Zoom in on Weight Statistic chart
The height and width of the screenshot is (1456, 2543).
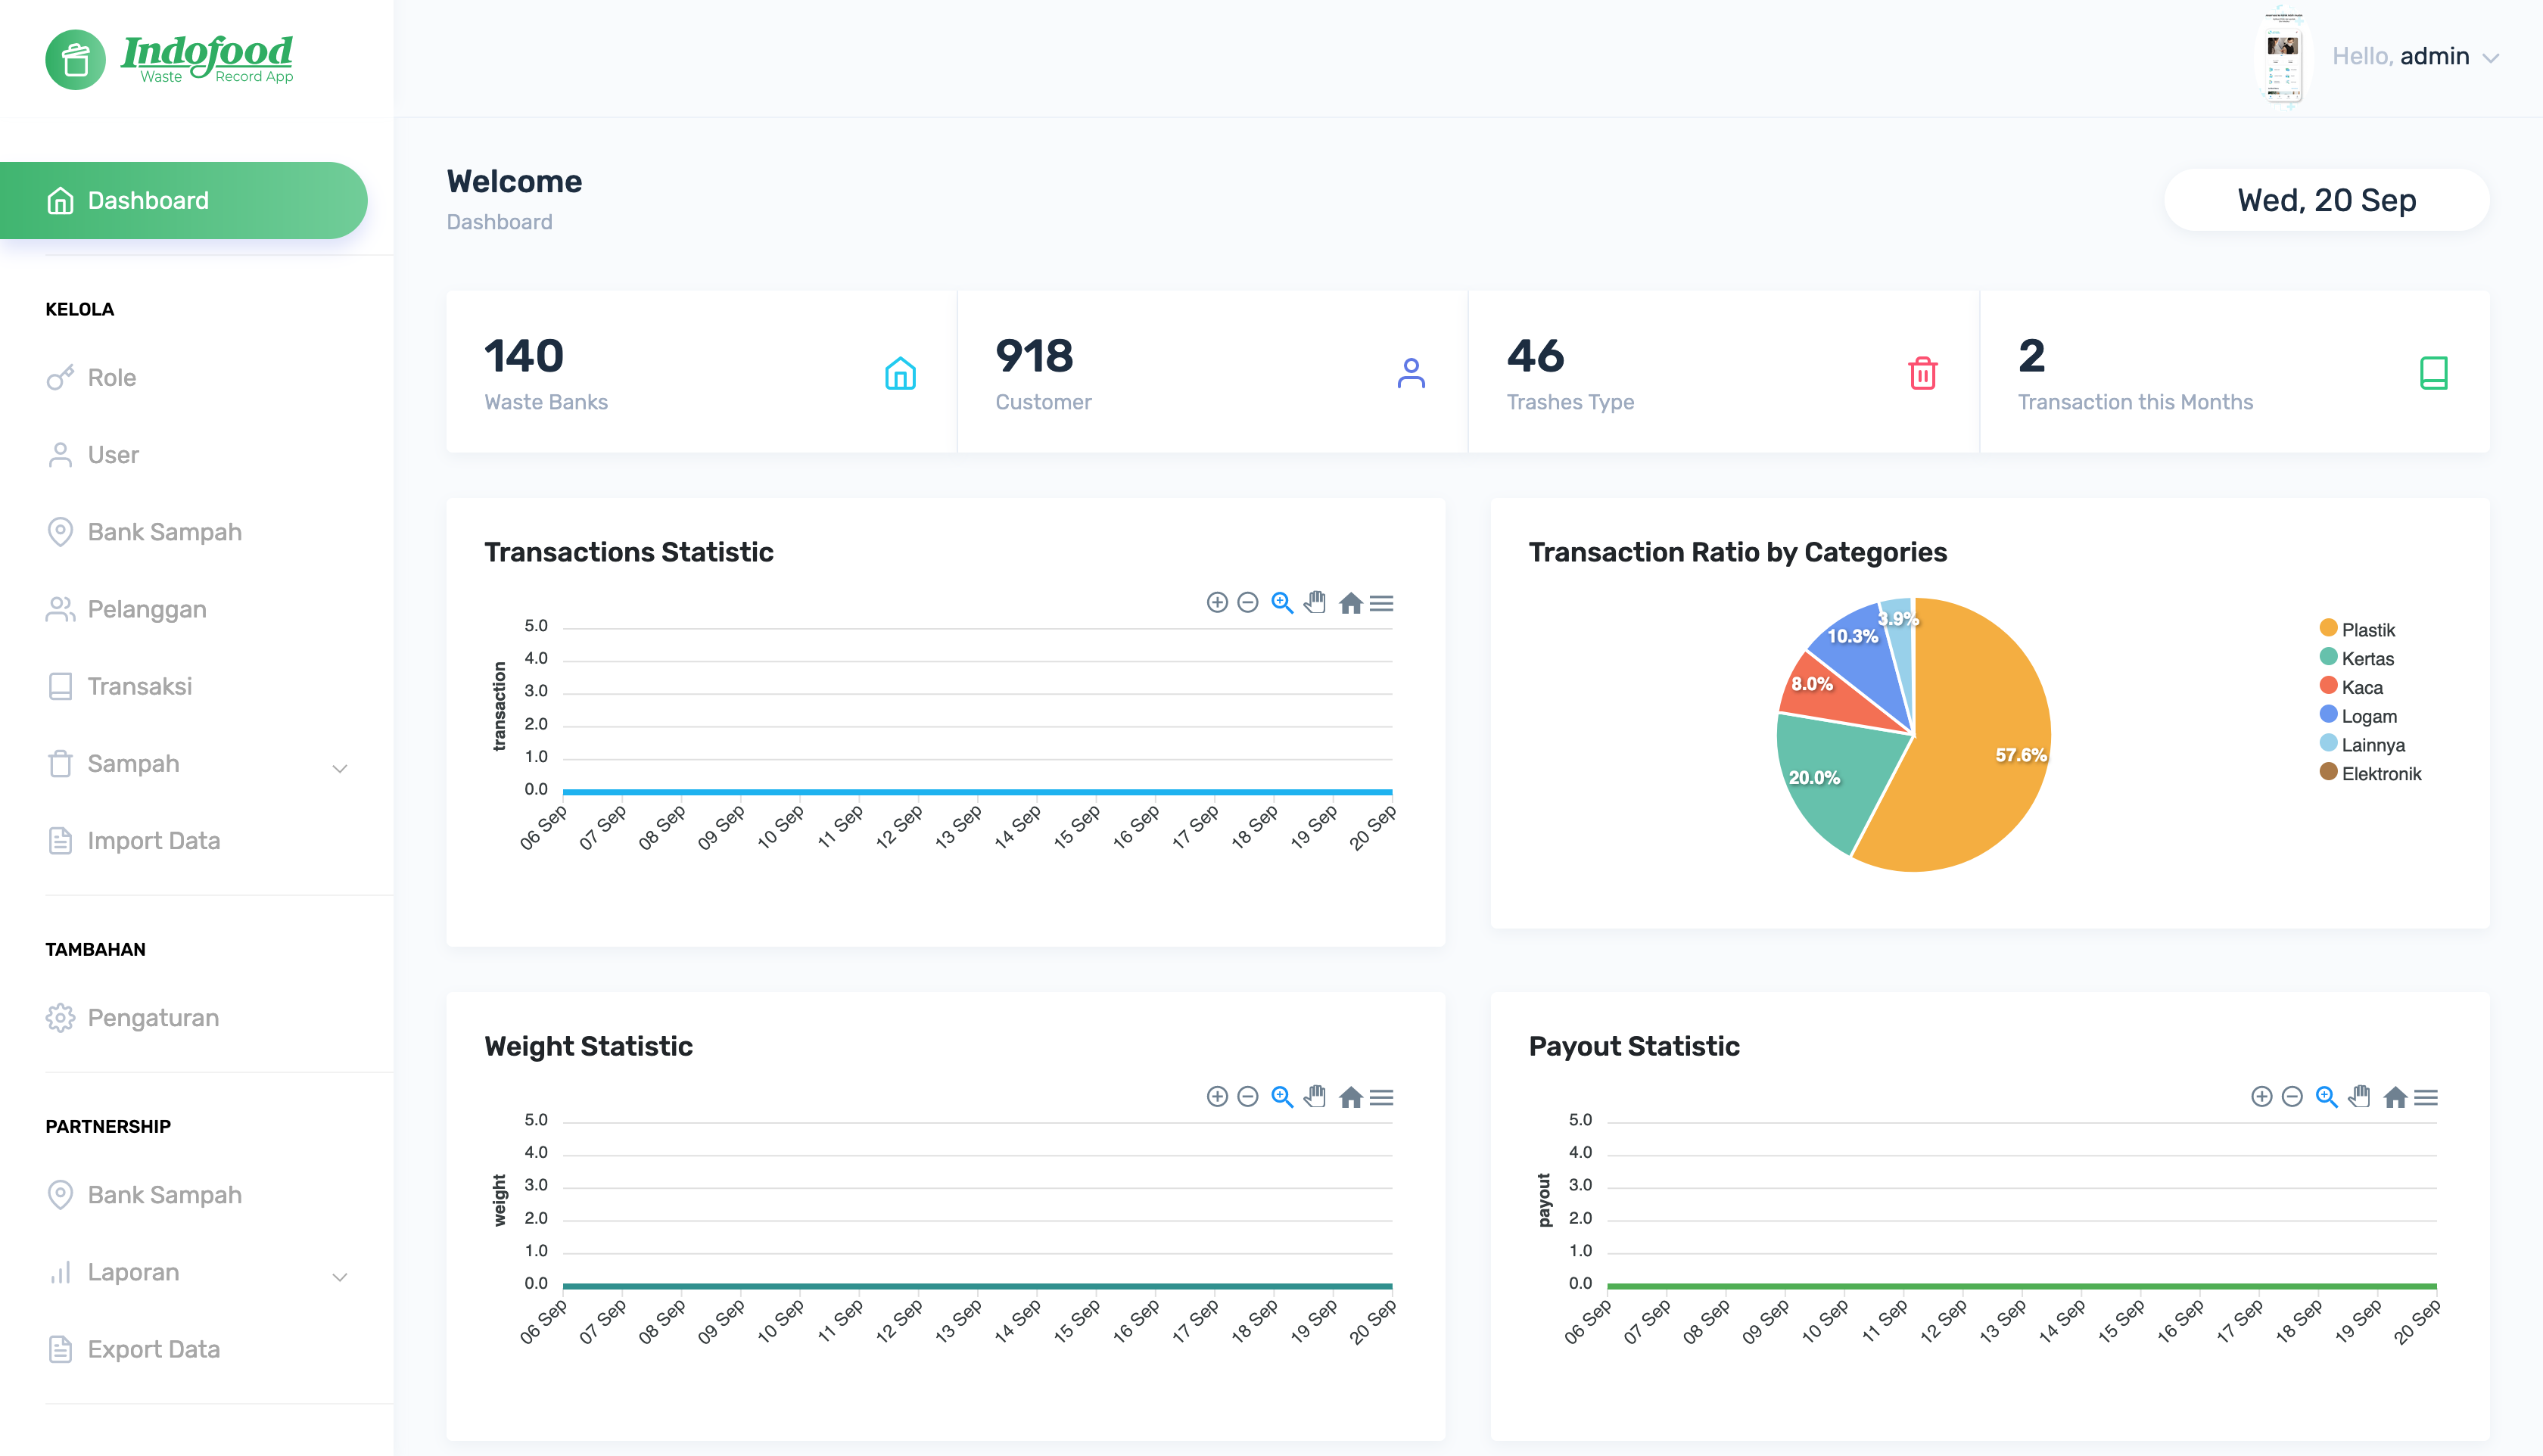point(1217,1096)
